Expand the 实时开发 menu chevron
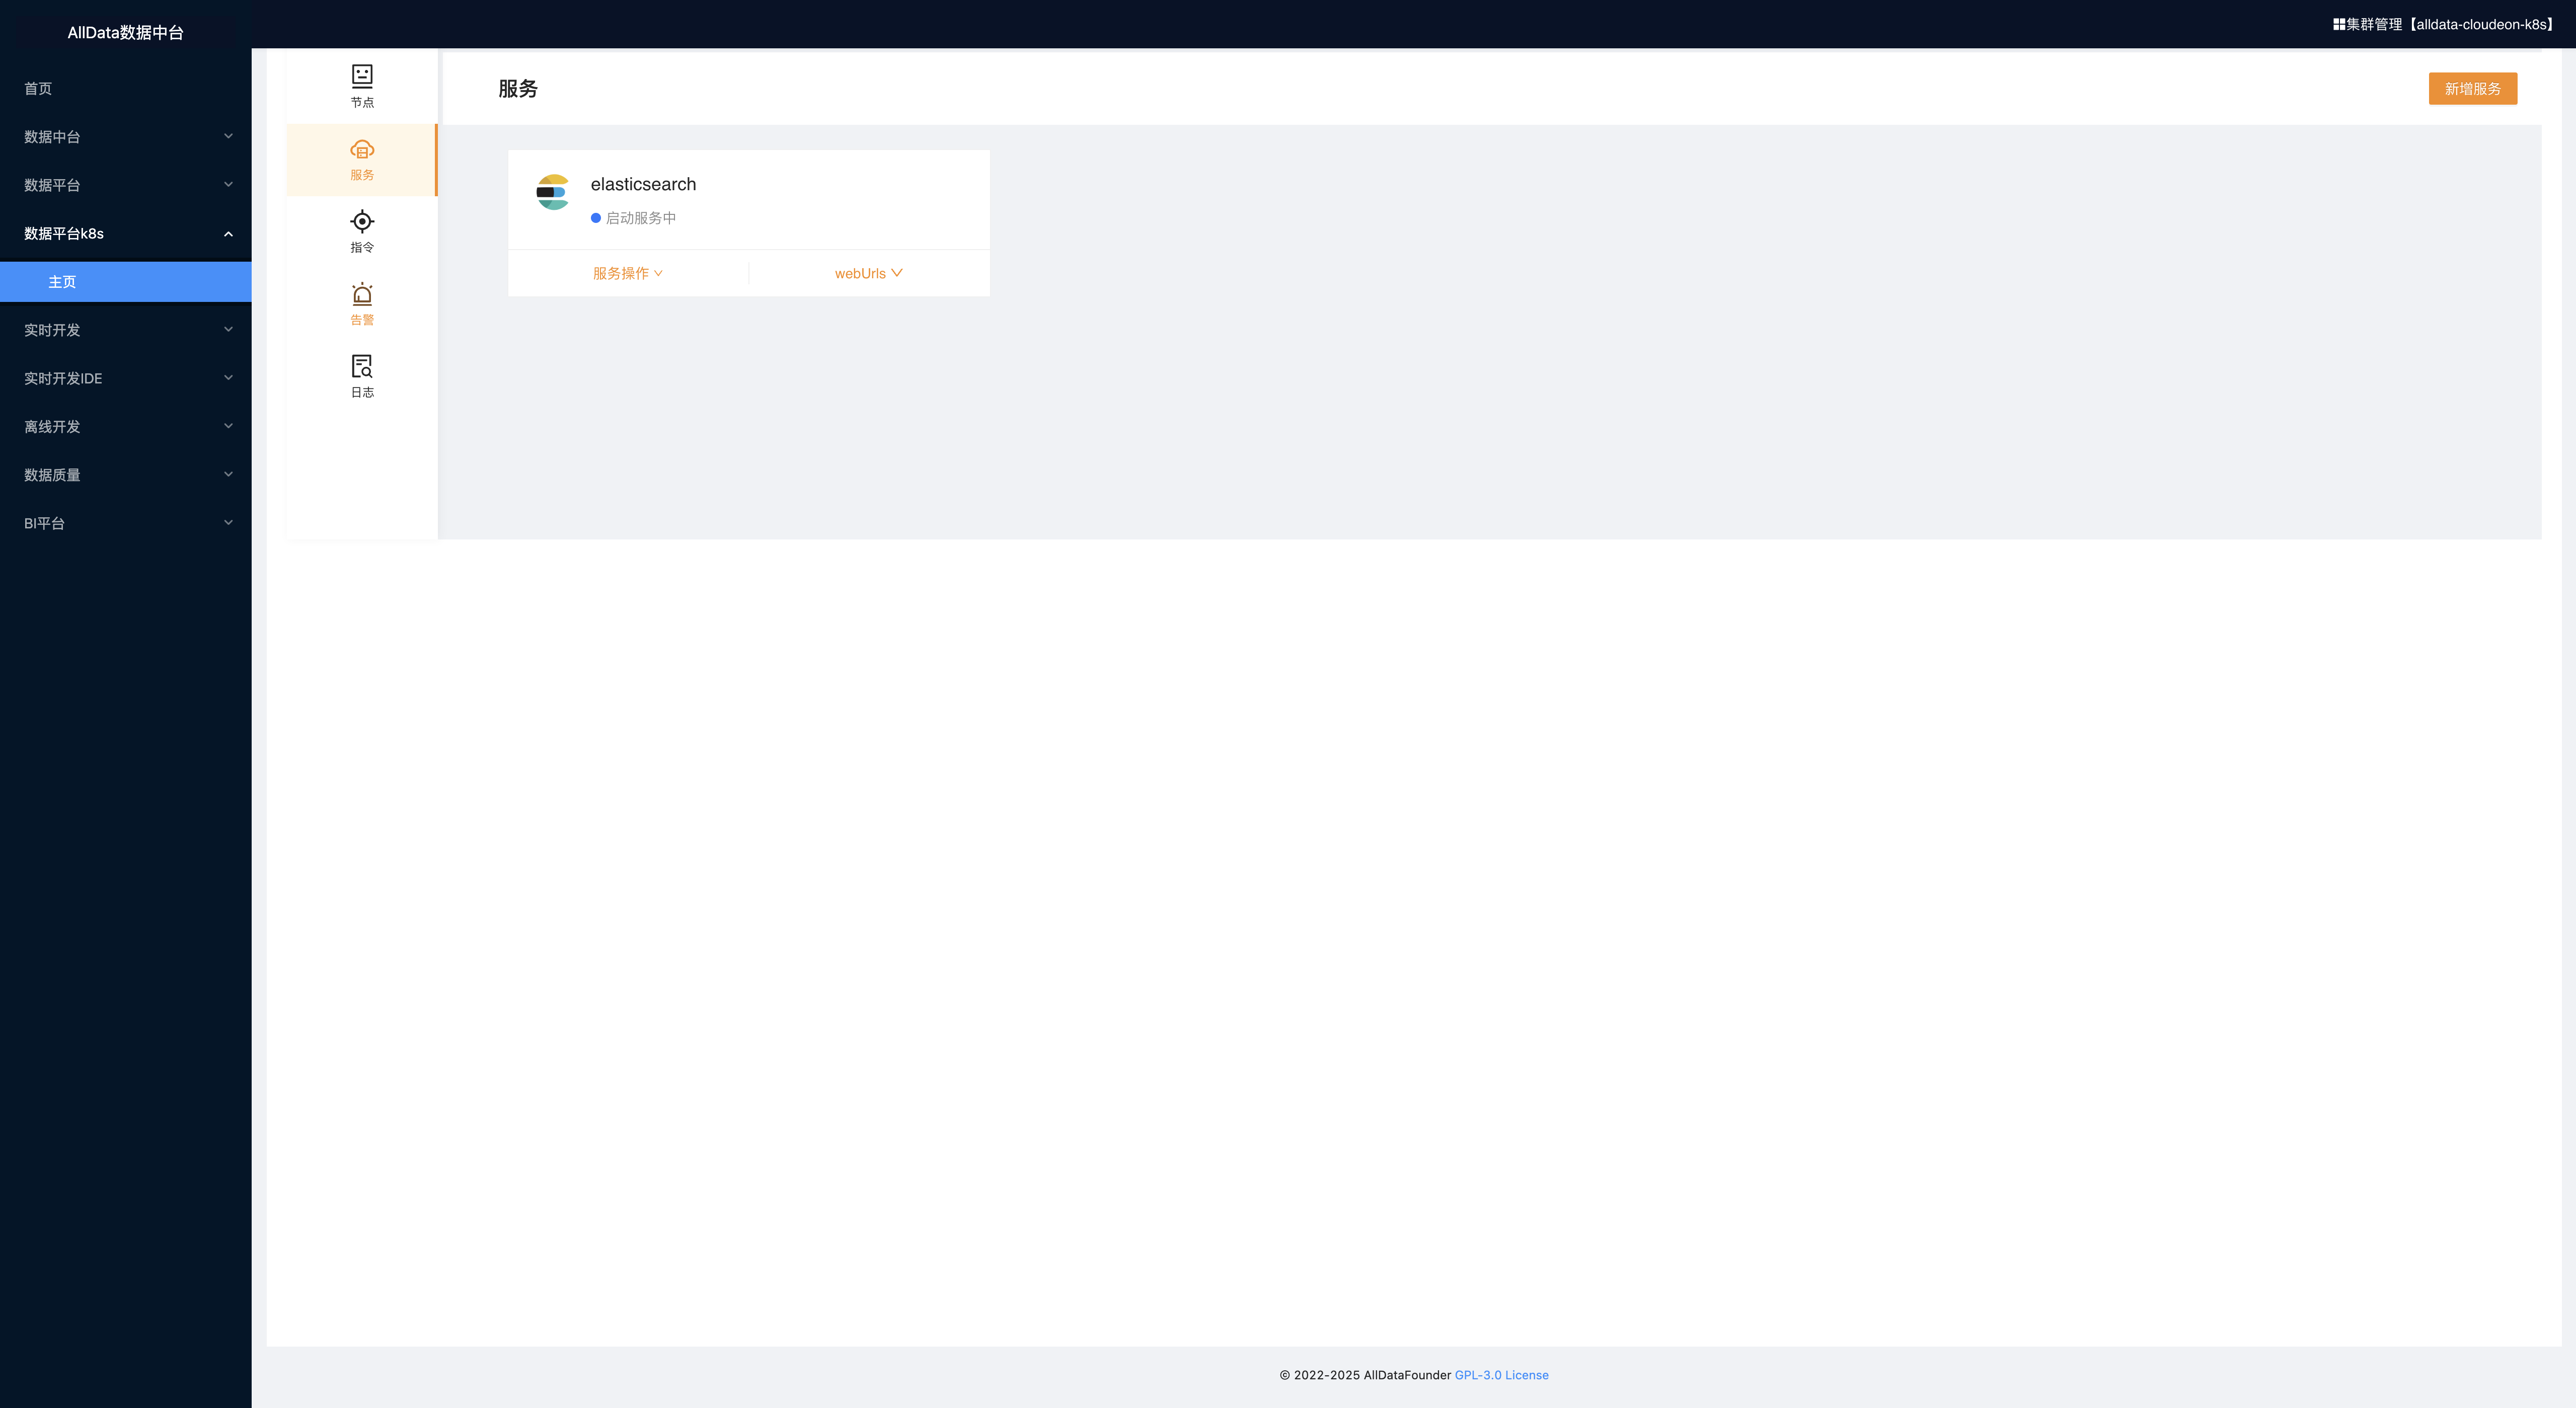The width and height of the screenshot is (2576, 1408). 228,329
